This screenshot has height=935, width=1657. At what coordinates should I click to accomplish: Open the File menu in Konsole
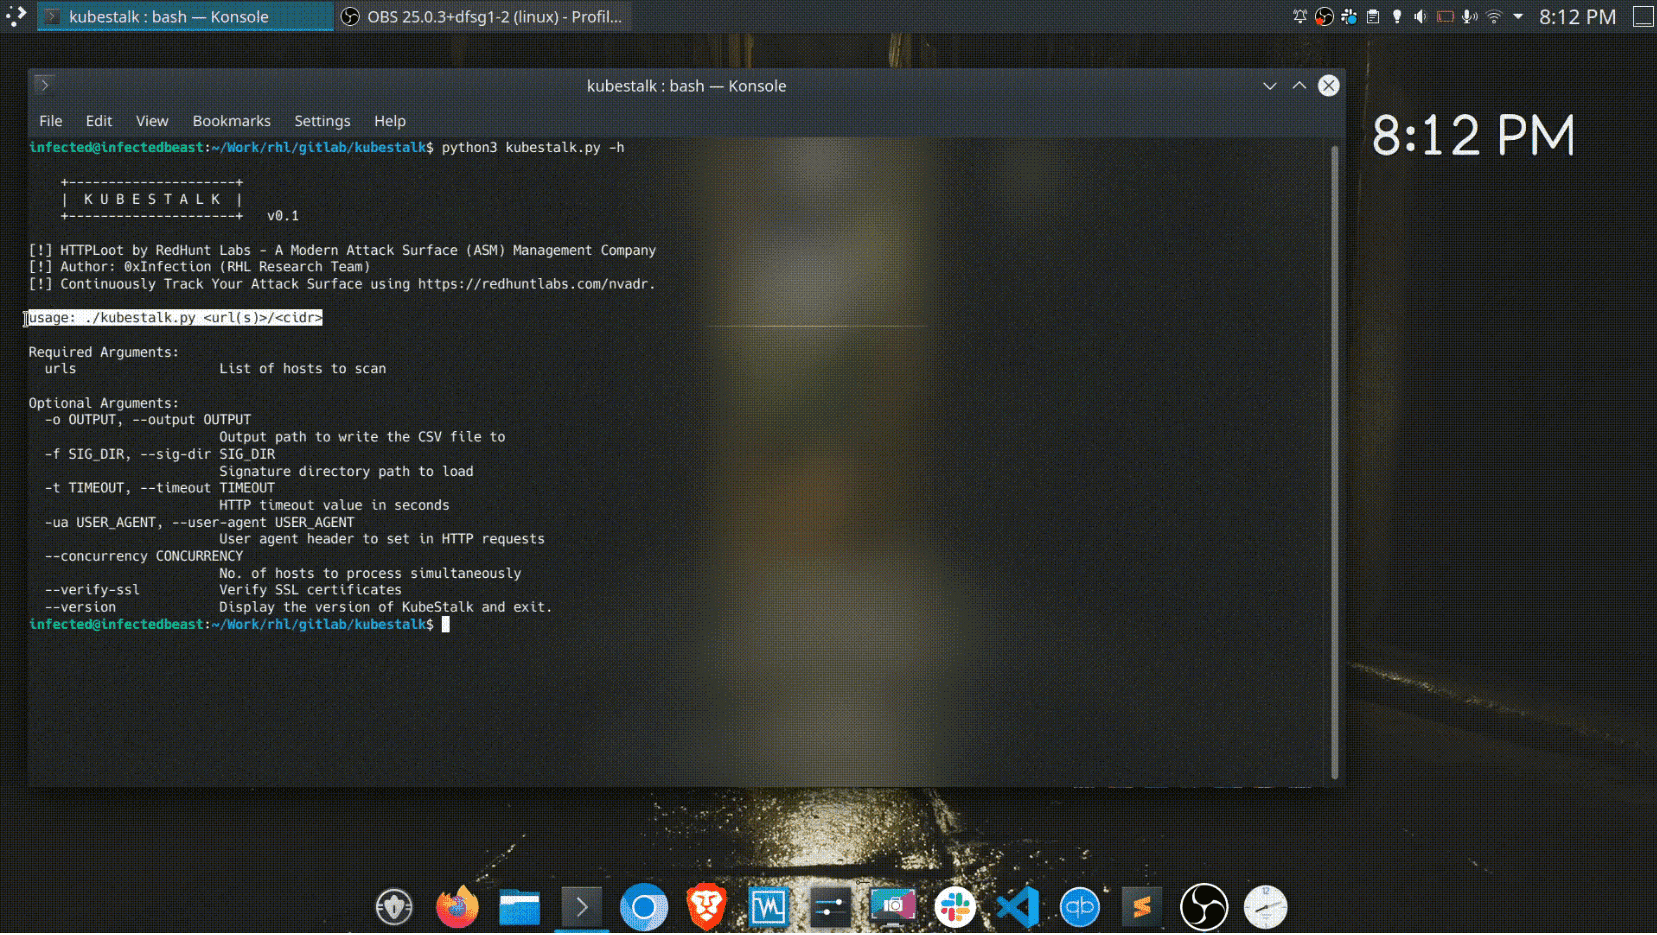pos(51,121)
